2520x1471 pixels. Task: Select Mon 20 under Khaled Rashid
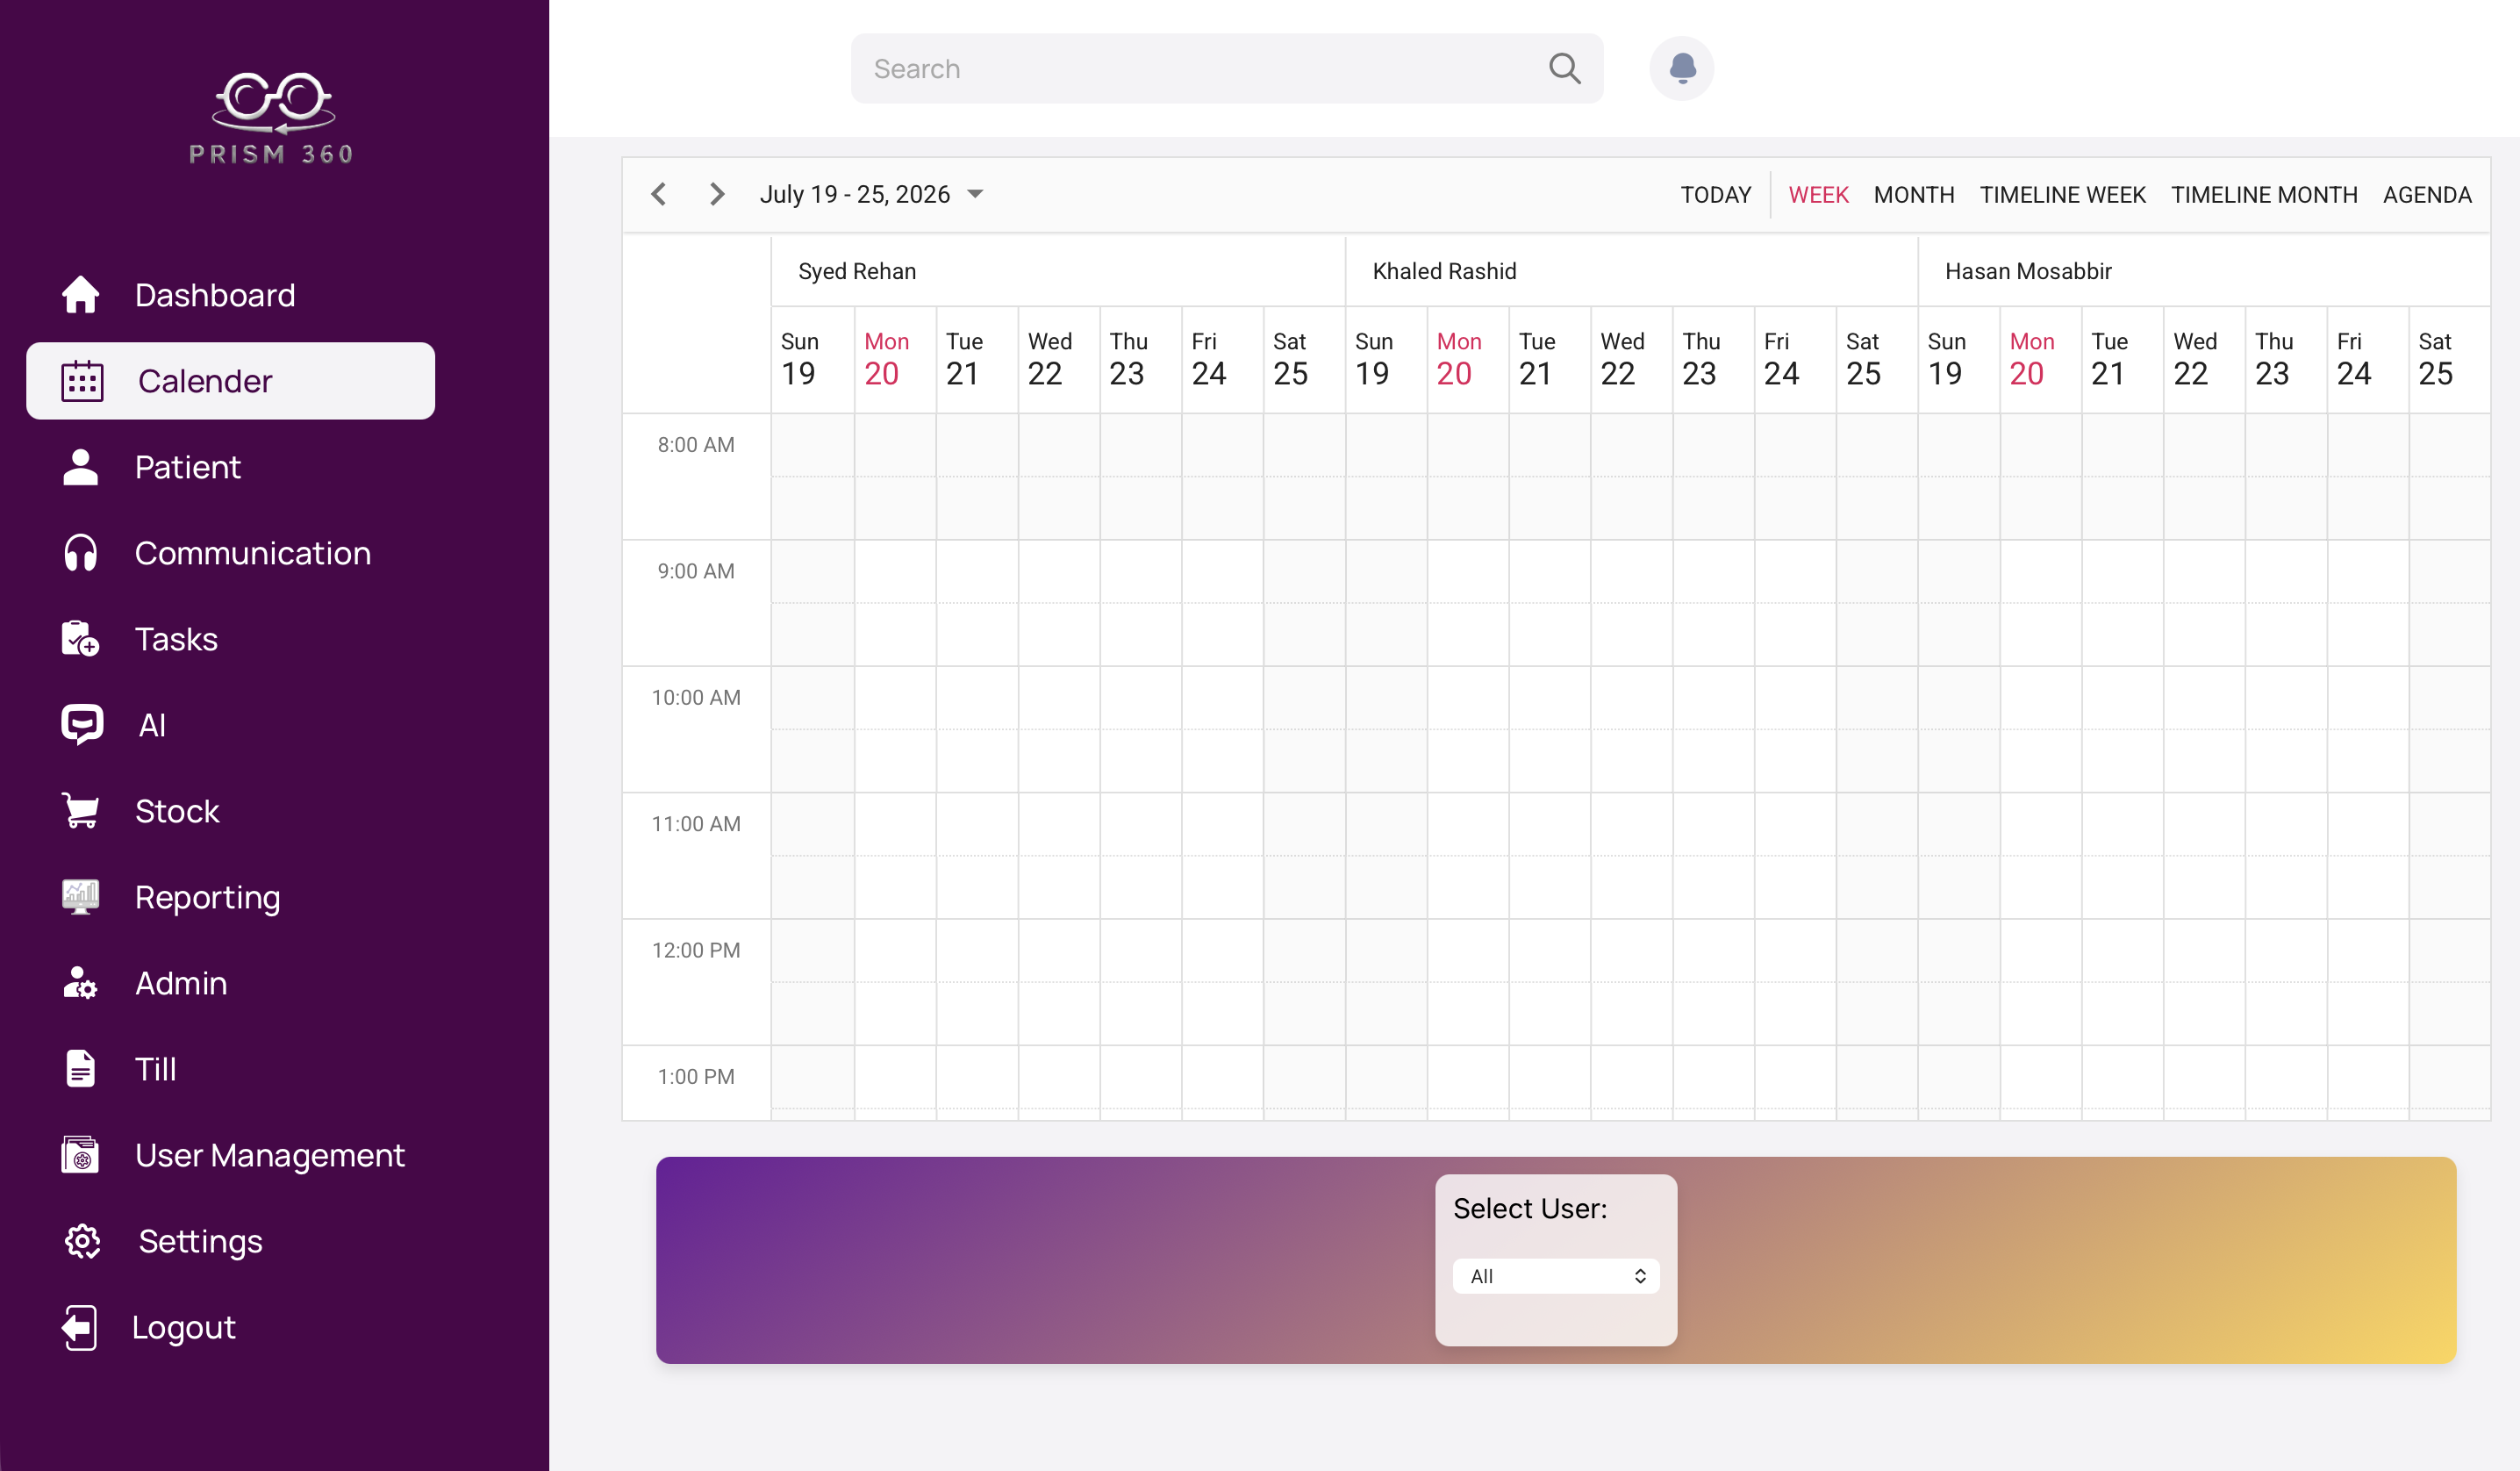click(x=1468, y=359)
